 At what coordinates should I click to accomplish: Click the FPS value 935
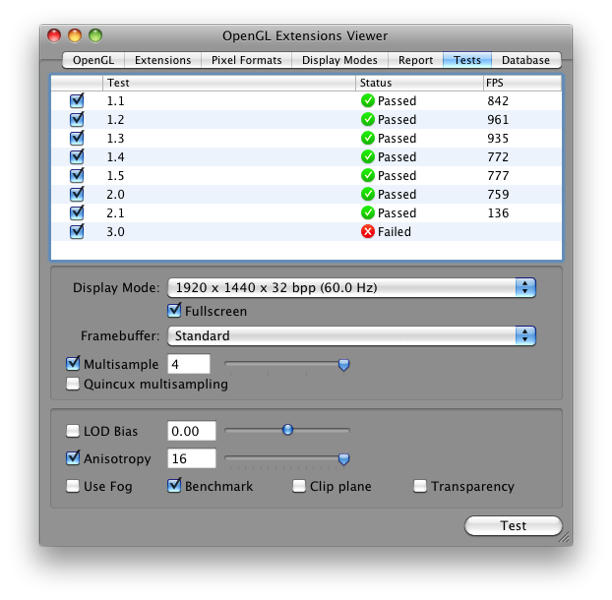click(498, 138)
